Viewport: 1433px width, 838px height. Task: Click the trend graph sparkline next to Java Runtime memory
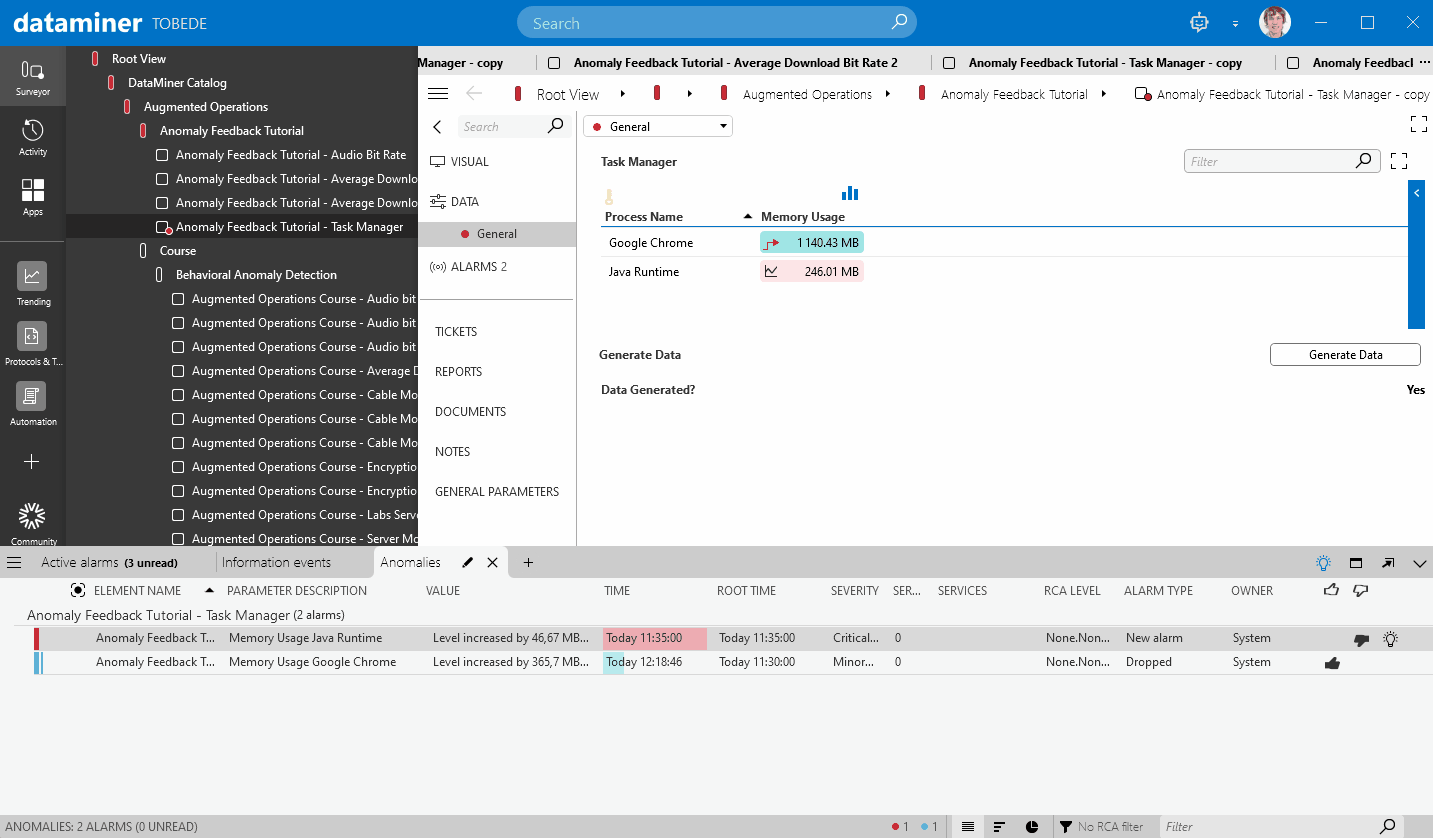click(773, 271)
